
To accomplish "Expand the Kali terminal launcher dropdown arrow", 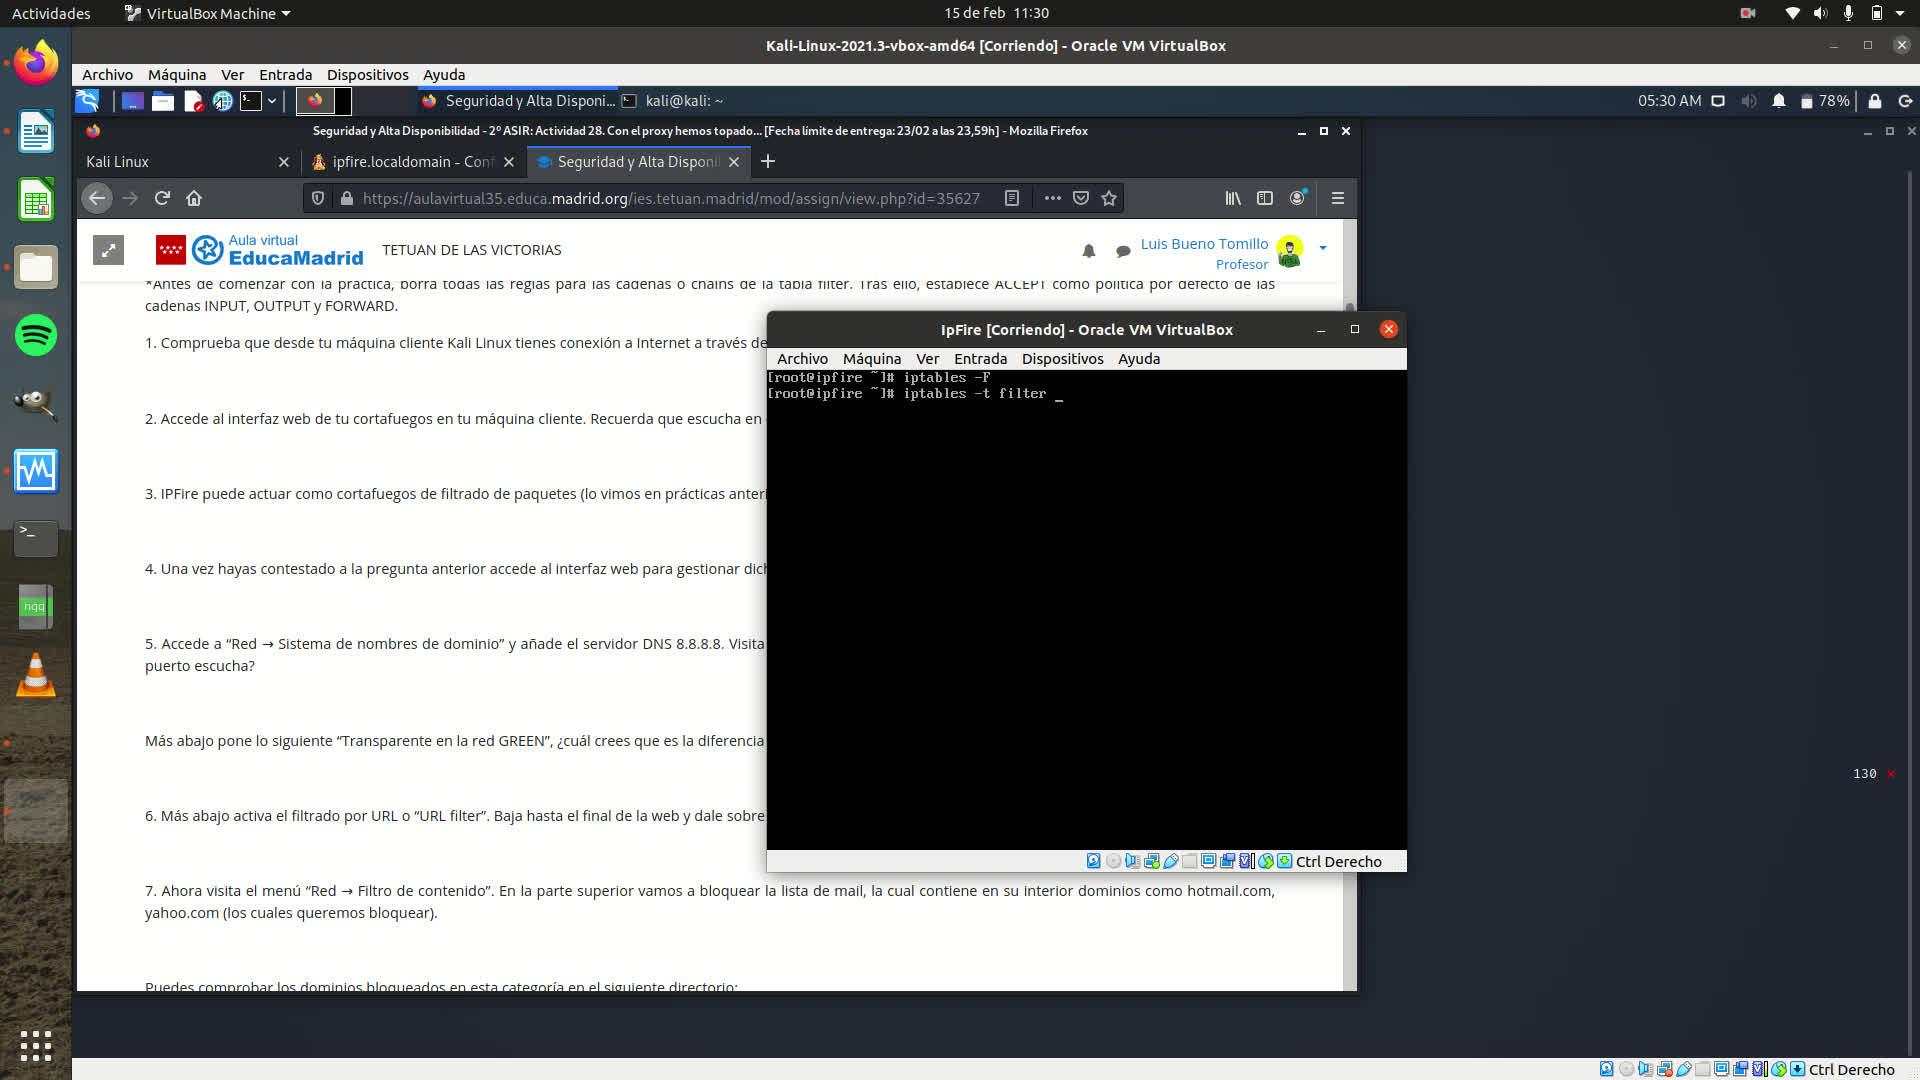I will (271, 101).
